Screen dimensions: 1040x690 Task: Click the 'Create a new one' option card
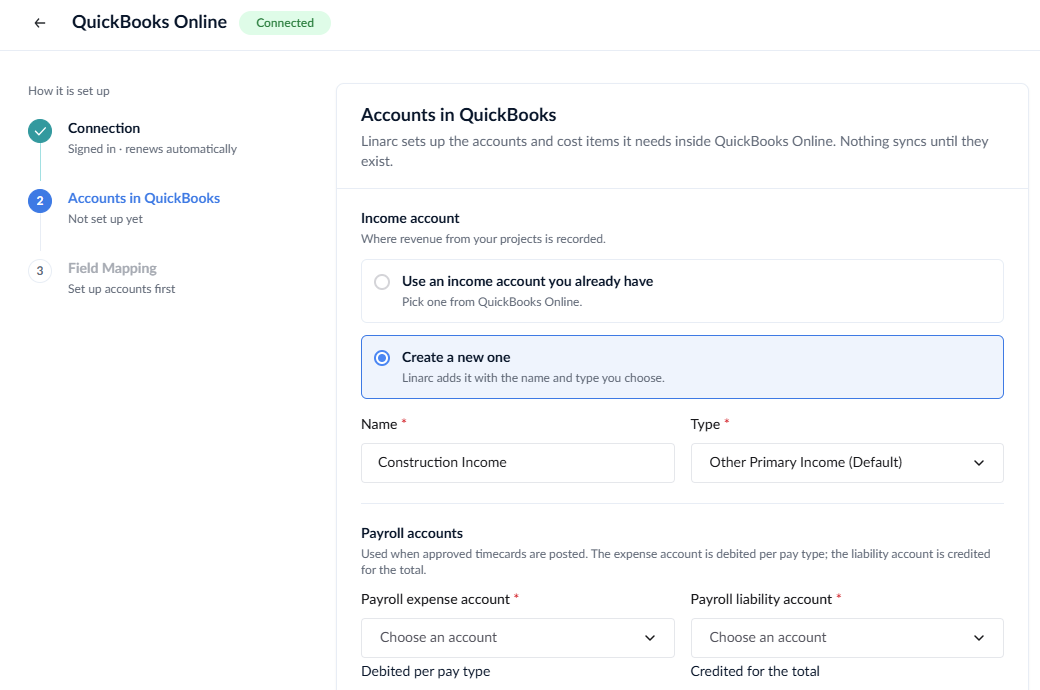(x=682, y=367)
